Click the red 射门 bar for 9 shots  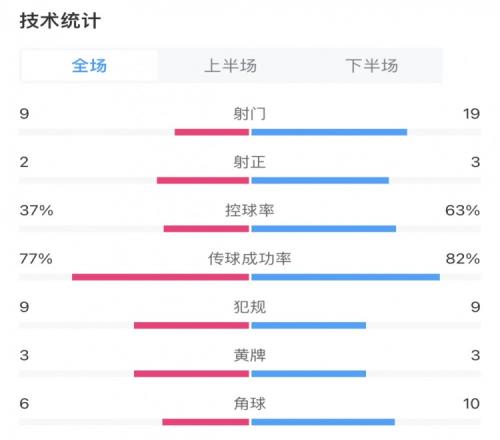click(x=212, y=132)
